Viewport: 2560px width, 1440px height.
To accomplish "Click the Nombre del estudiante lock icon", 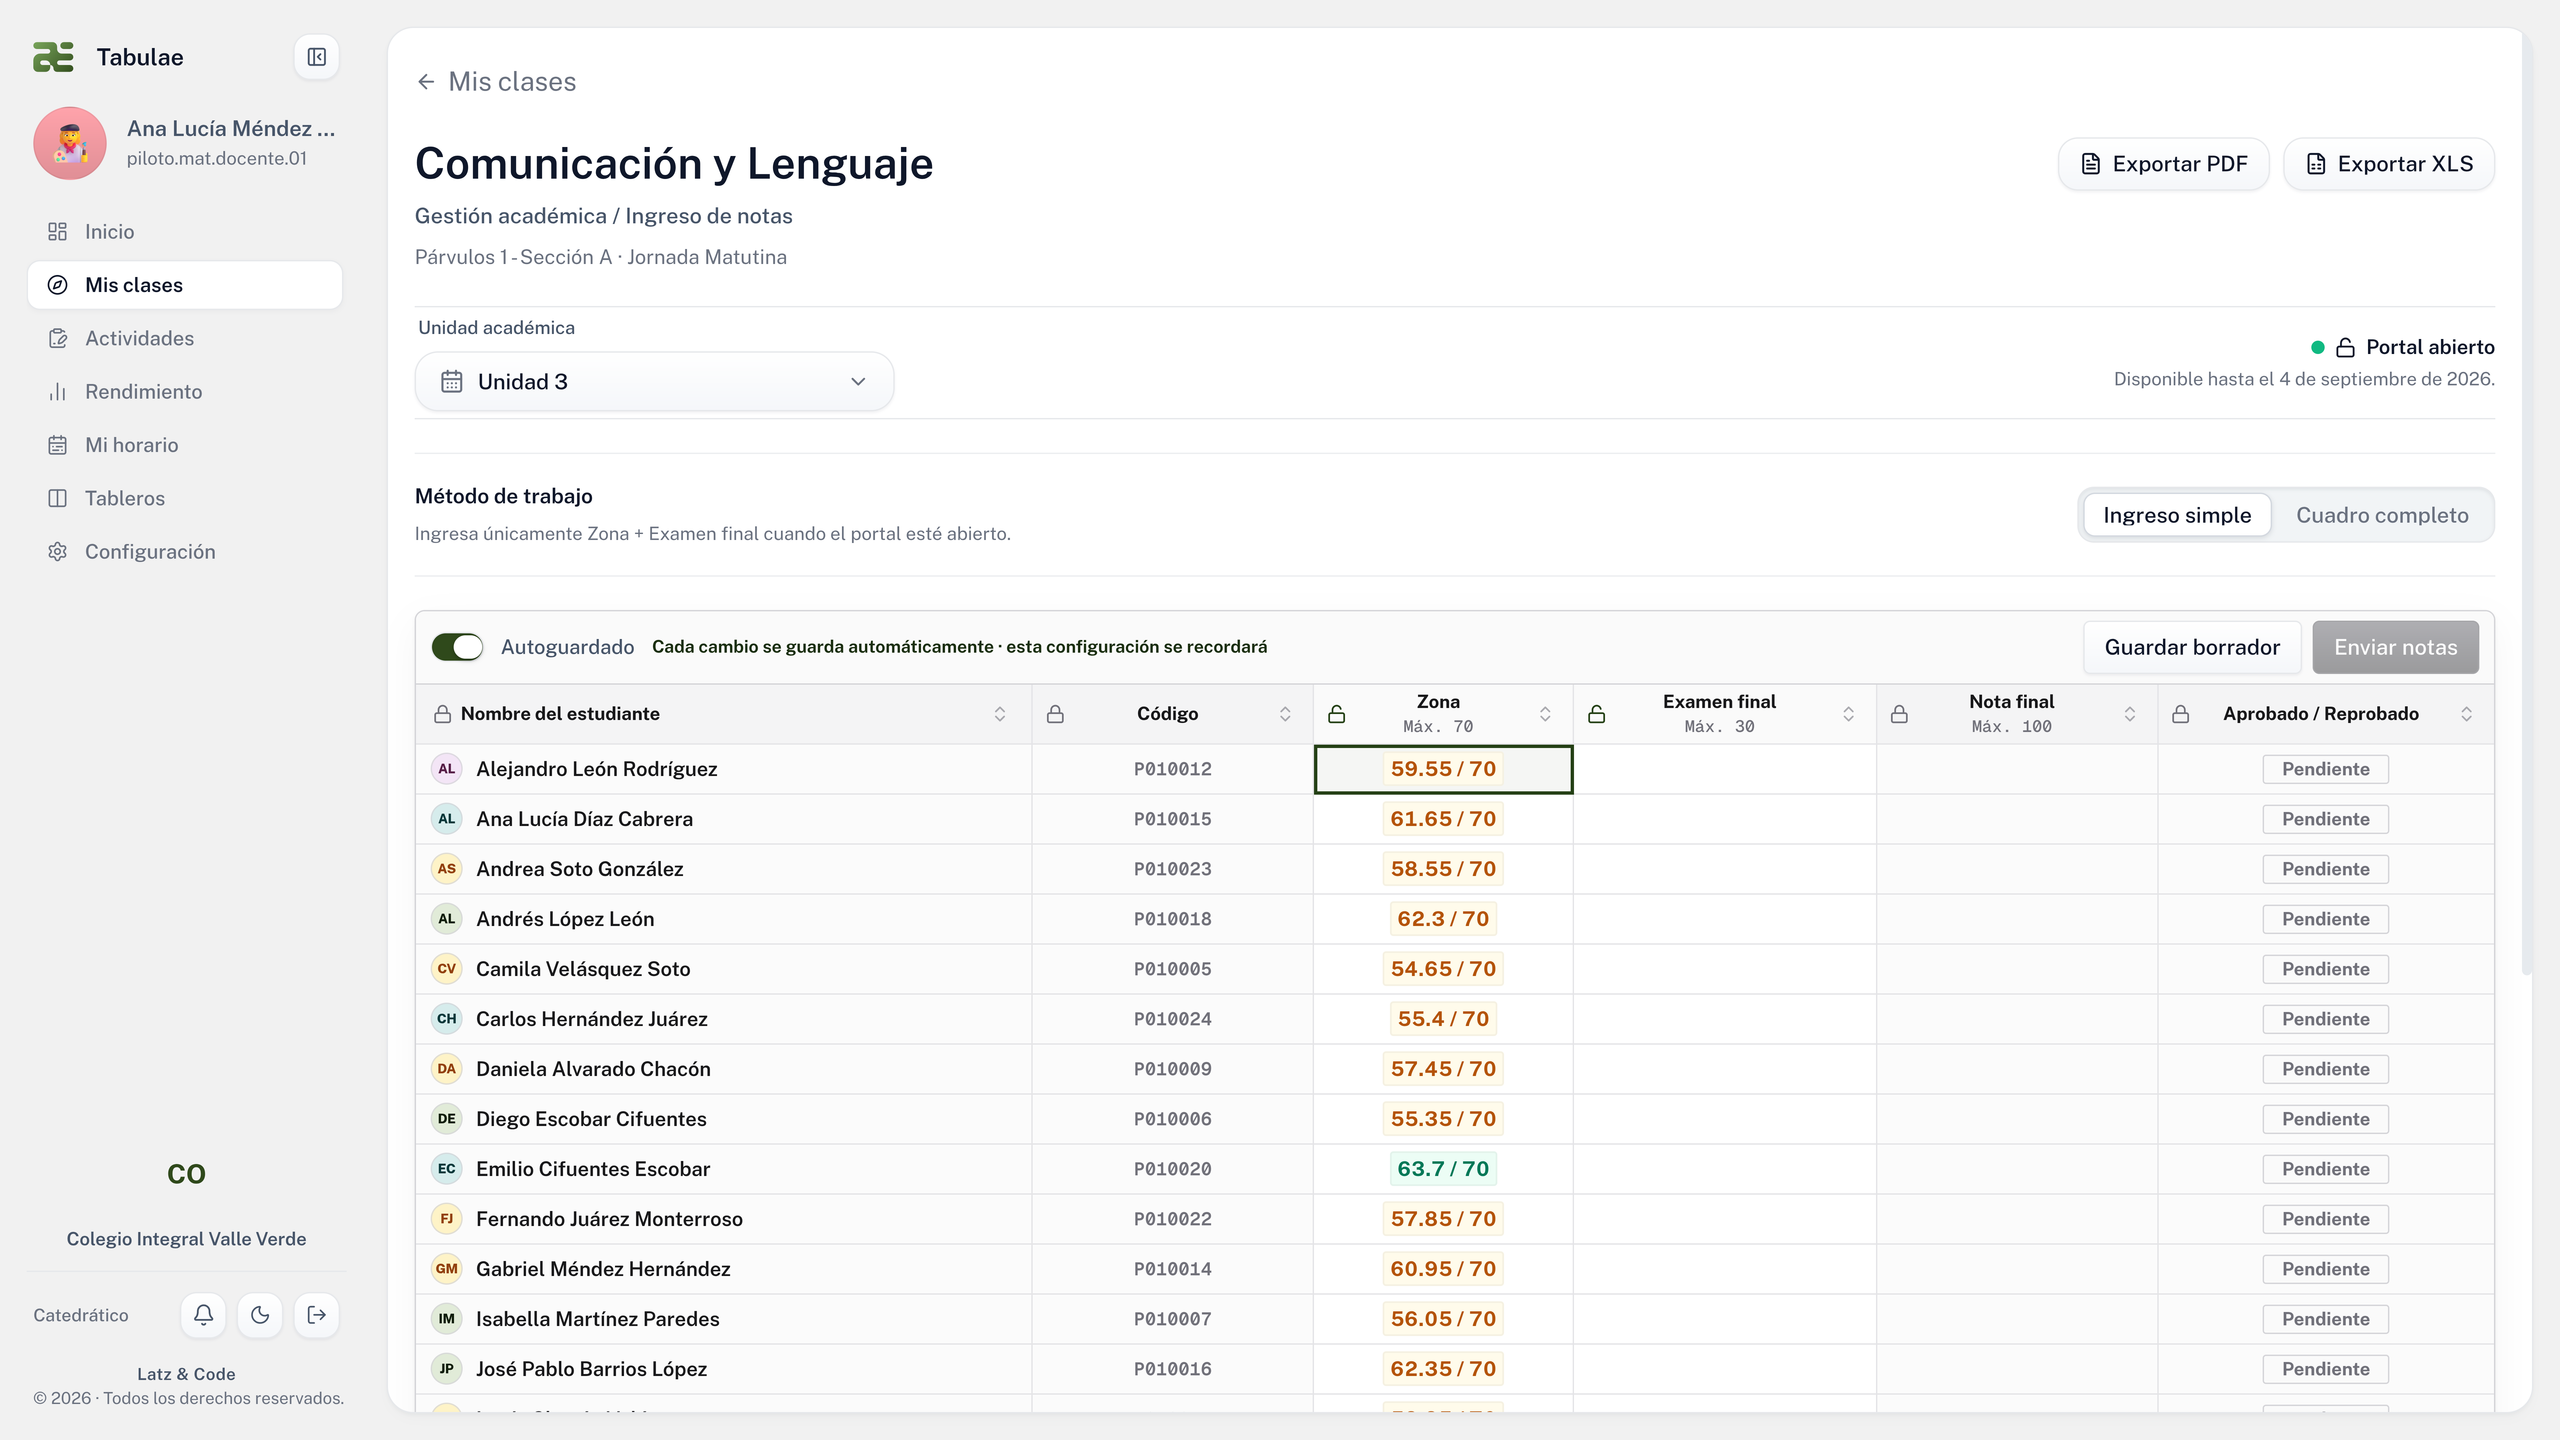I will coord(442,714).
